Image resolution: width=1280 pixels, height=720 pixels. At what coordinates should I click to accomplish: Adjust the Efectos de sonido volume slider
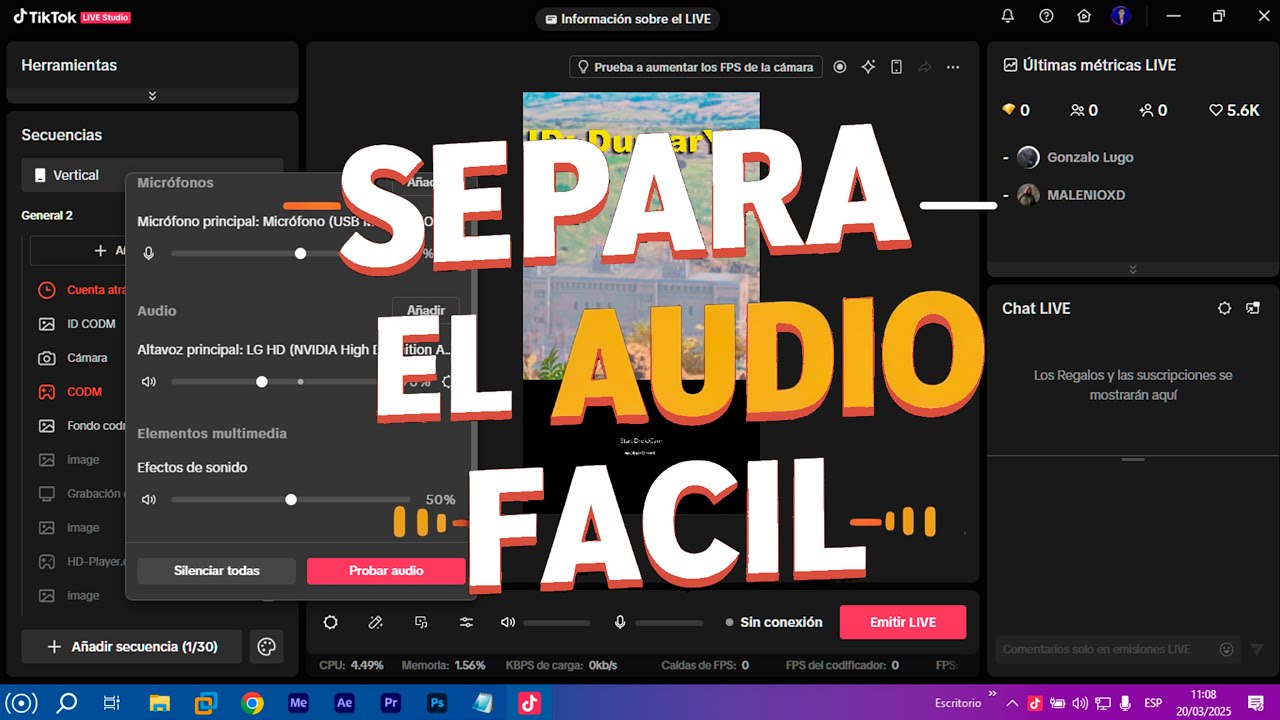[291, 499]
